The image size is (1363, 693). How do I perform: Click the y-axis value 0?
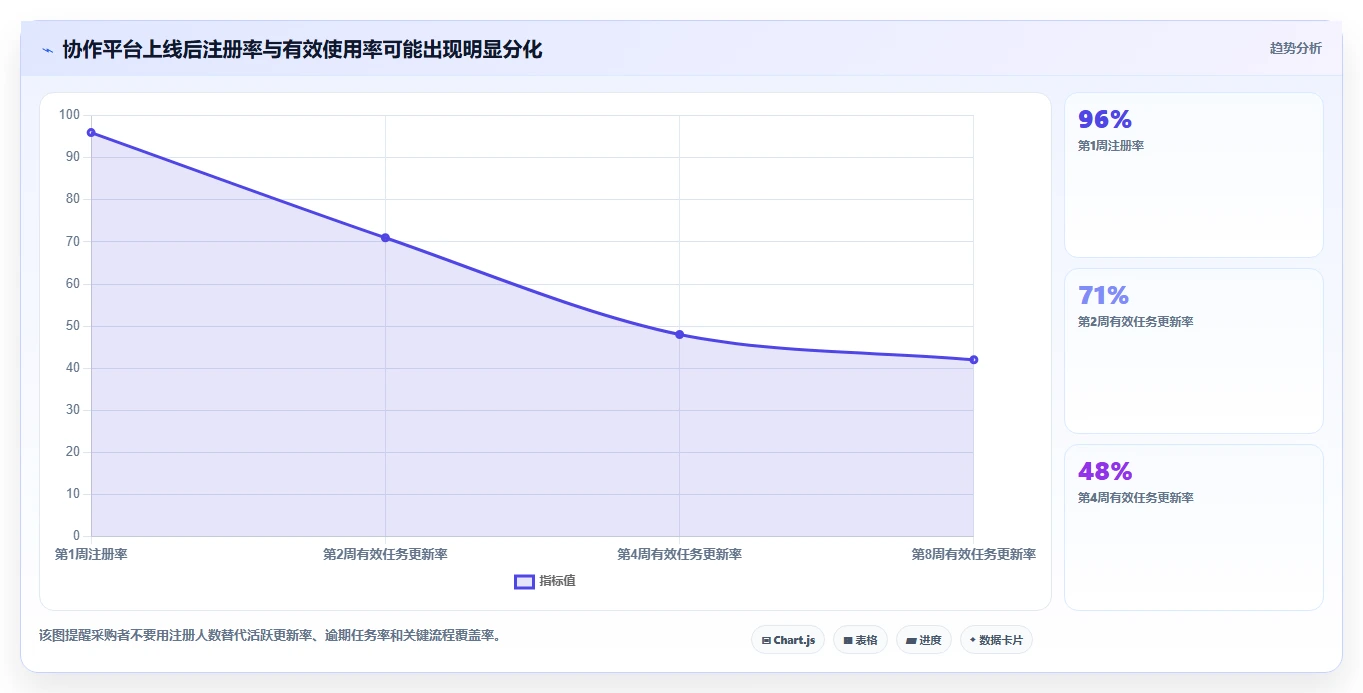[x=76, y=536]
